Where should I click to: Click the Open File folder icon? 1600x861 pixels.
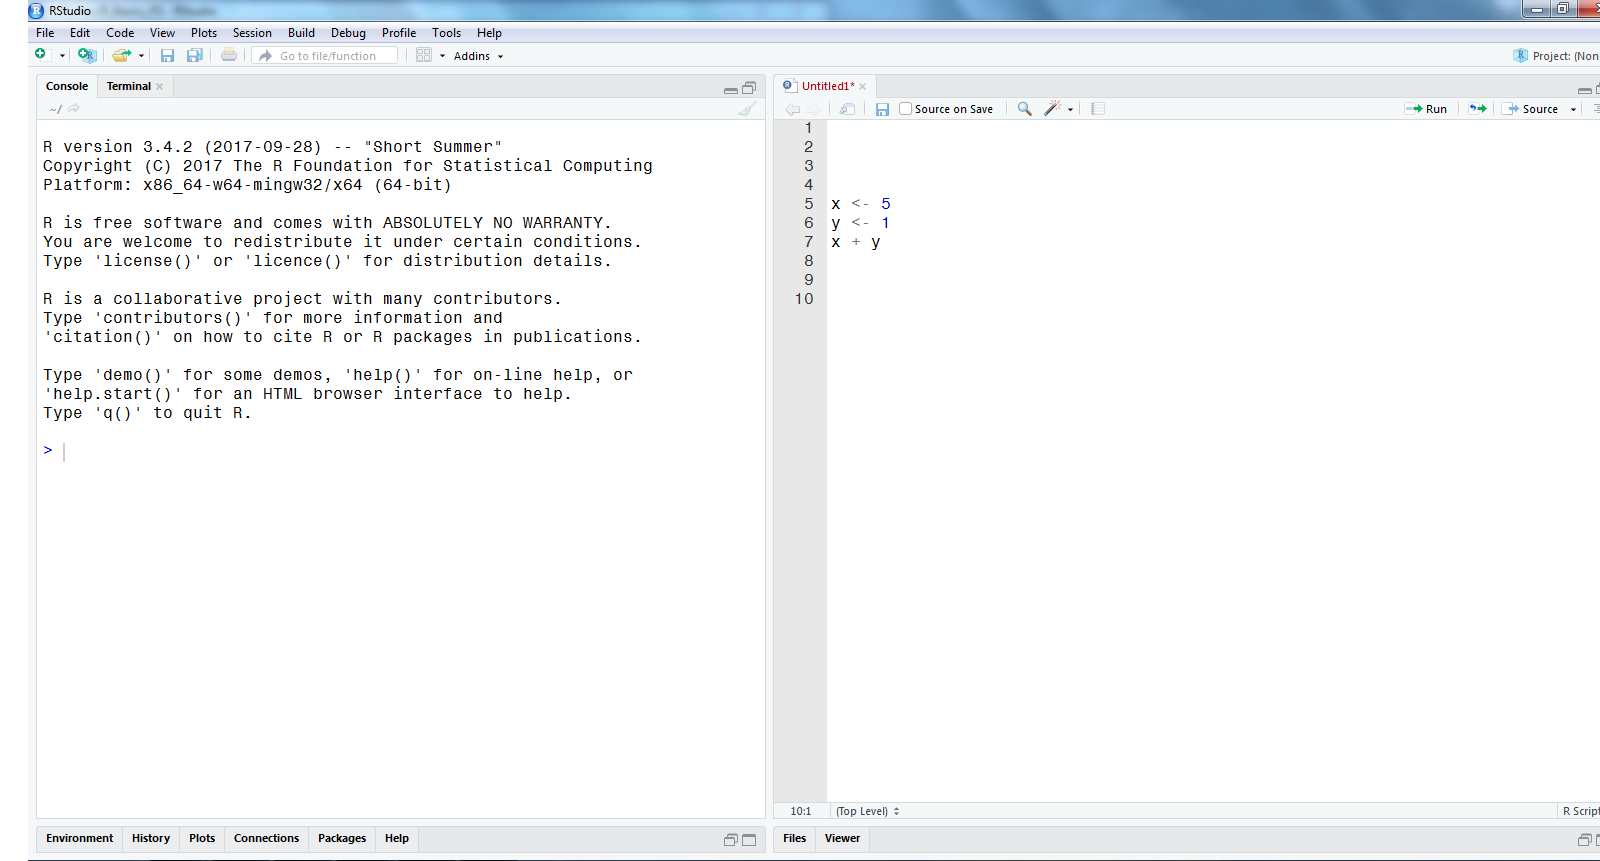point(121,55)
